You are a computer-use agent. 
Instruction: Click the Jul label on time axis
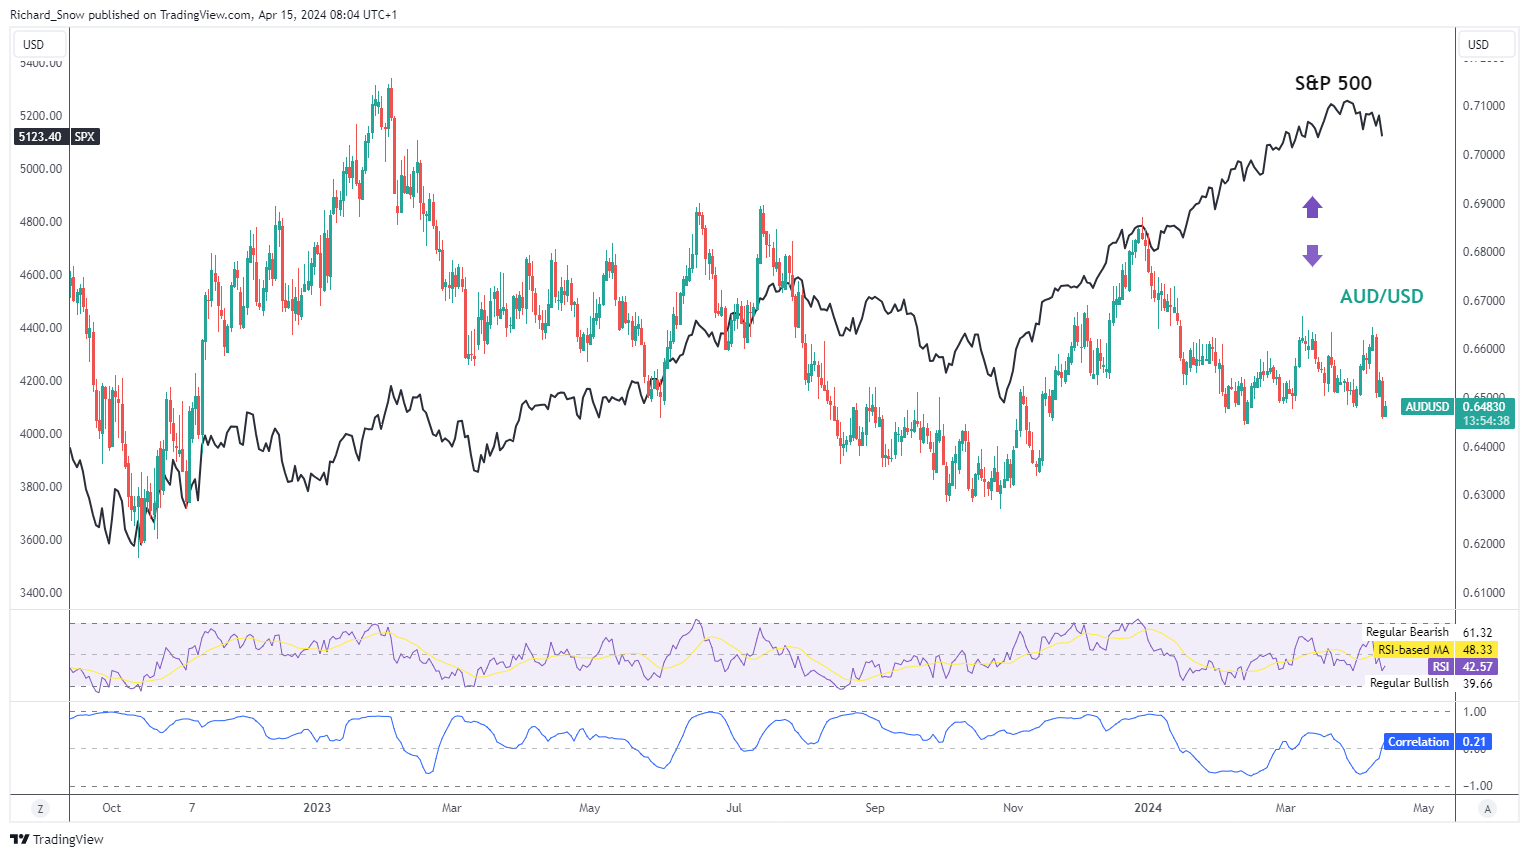(x=734, y=808)
